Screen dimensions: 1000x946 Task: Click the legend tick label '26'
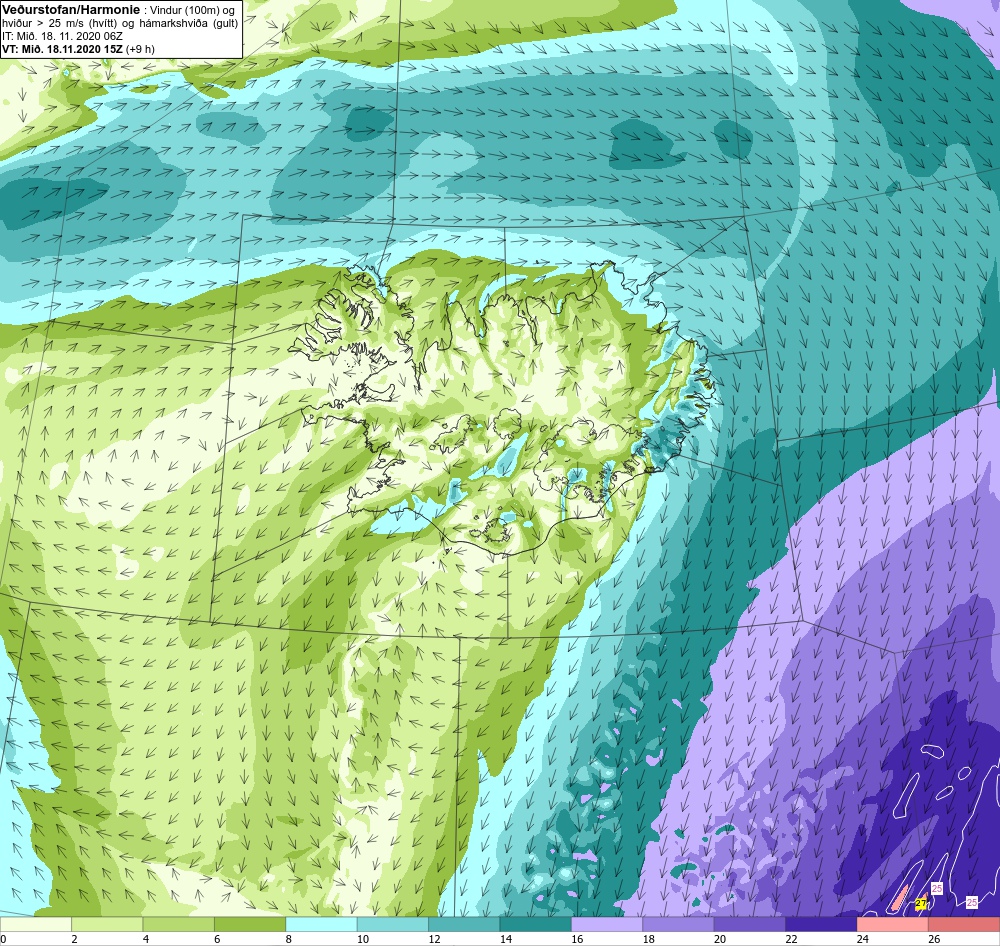coord(934,939)
